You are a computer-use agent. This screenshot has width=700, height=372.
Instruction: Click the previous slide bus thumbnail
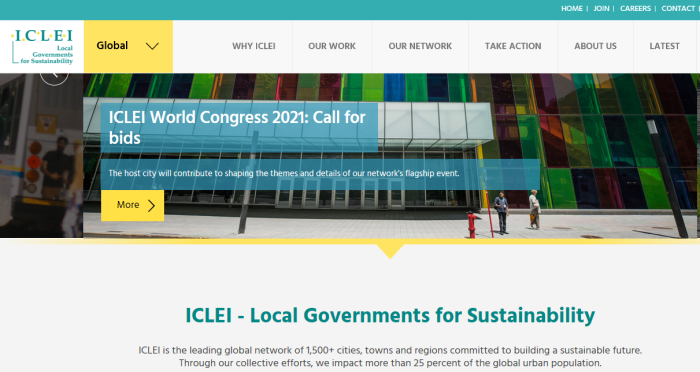tap(42, 155)
